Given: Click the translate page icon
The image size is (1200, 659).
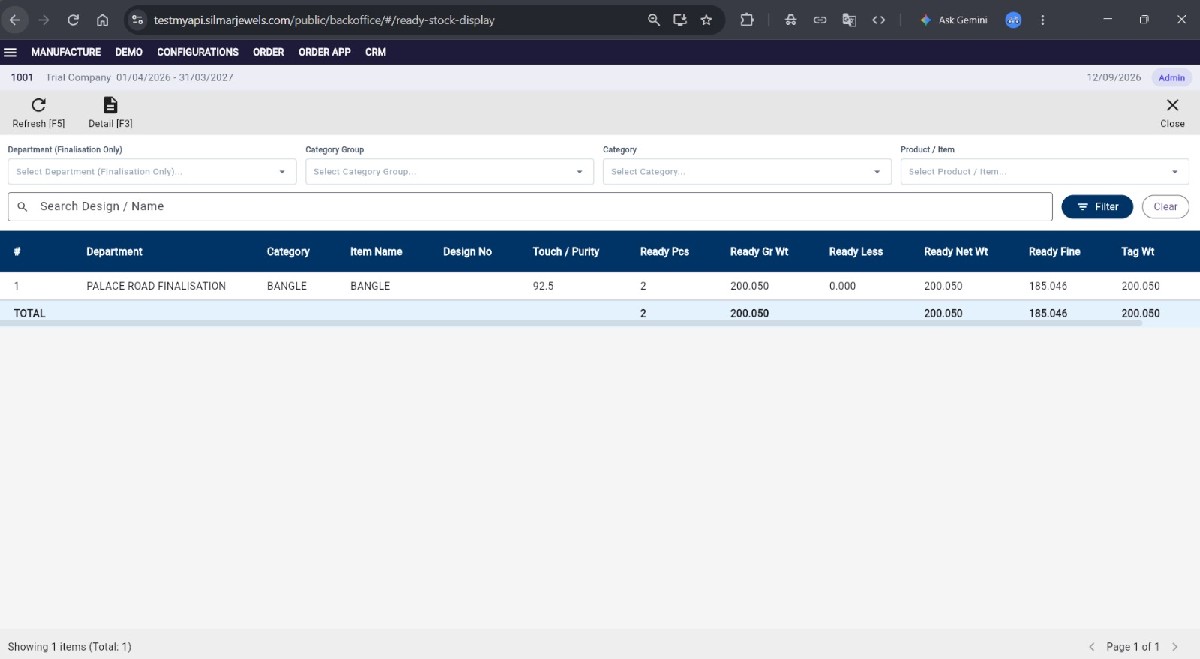Looking at the screenshot, I should [x=849, y=20].
